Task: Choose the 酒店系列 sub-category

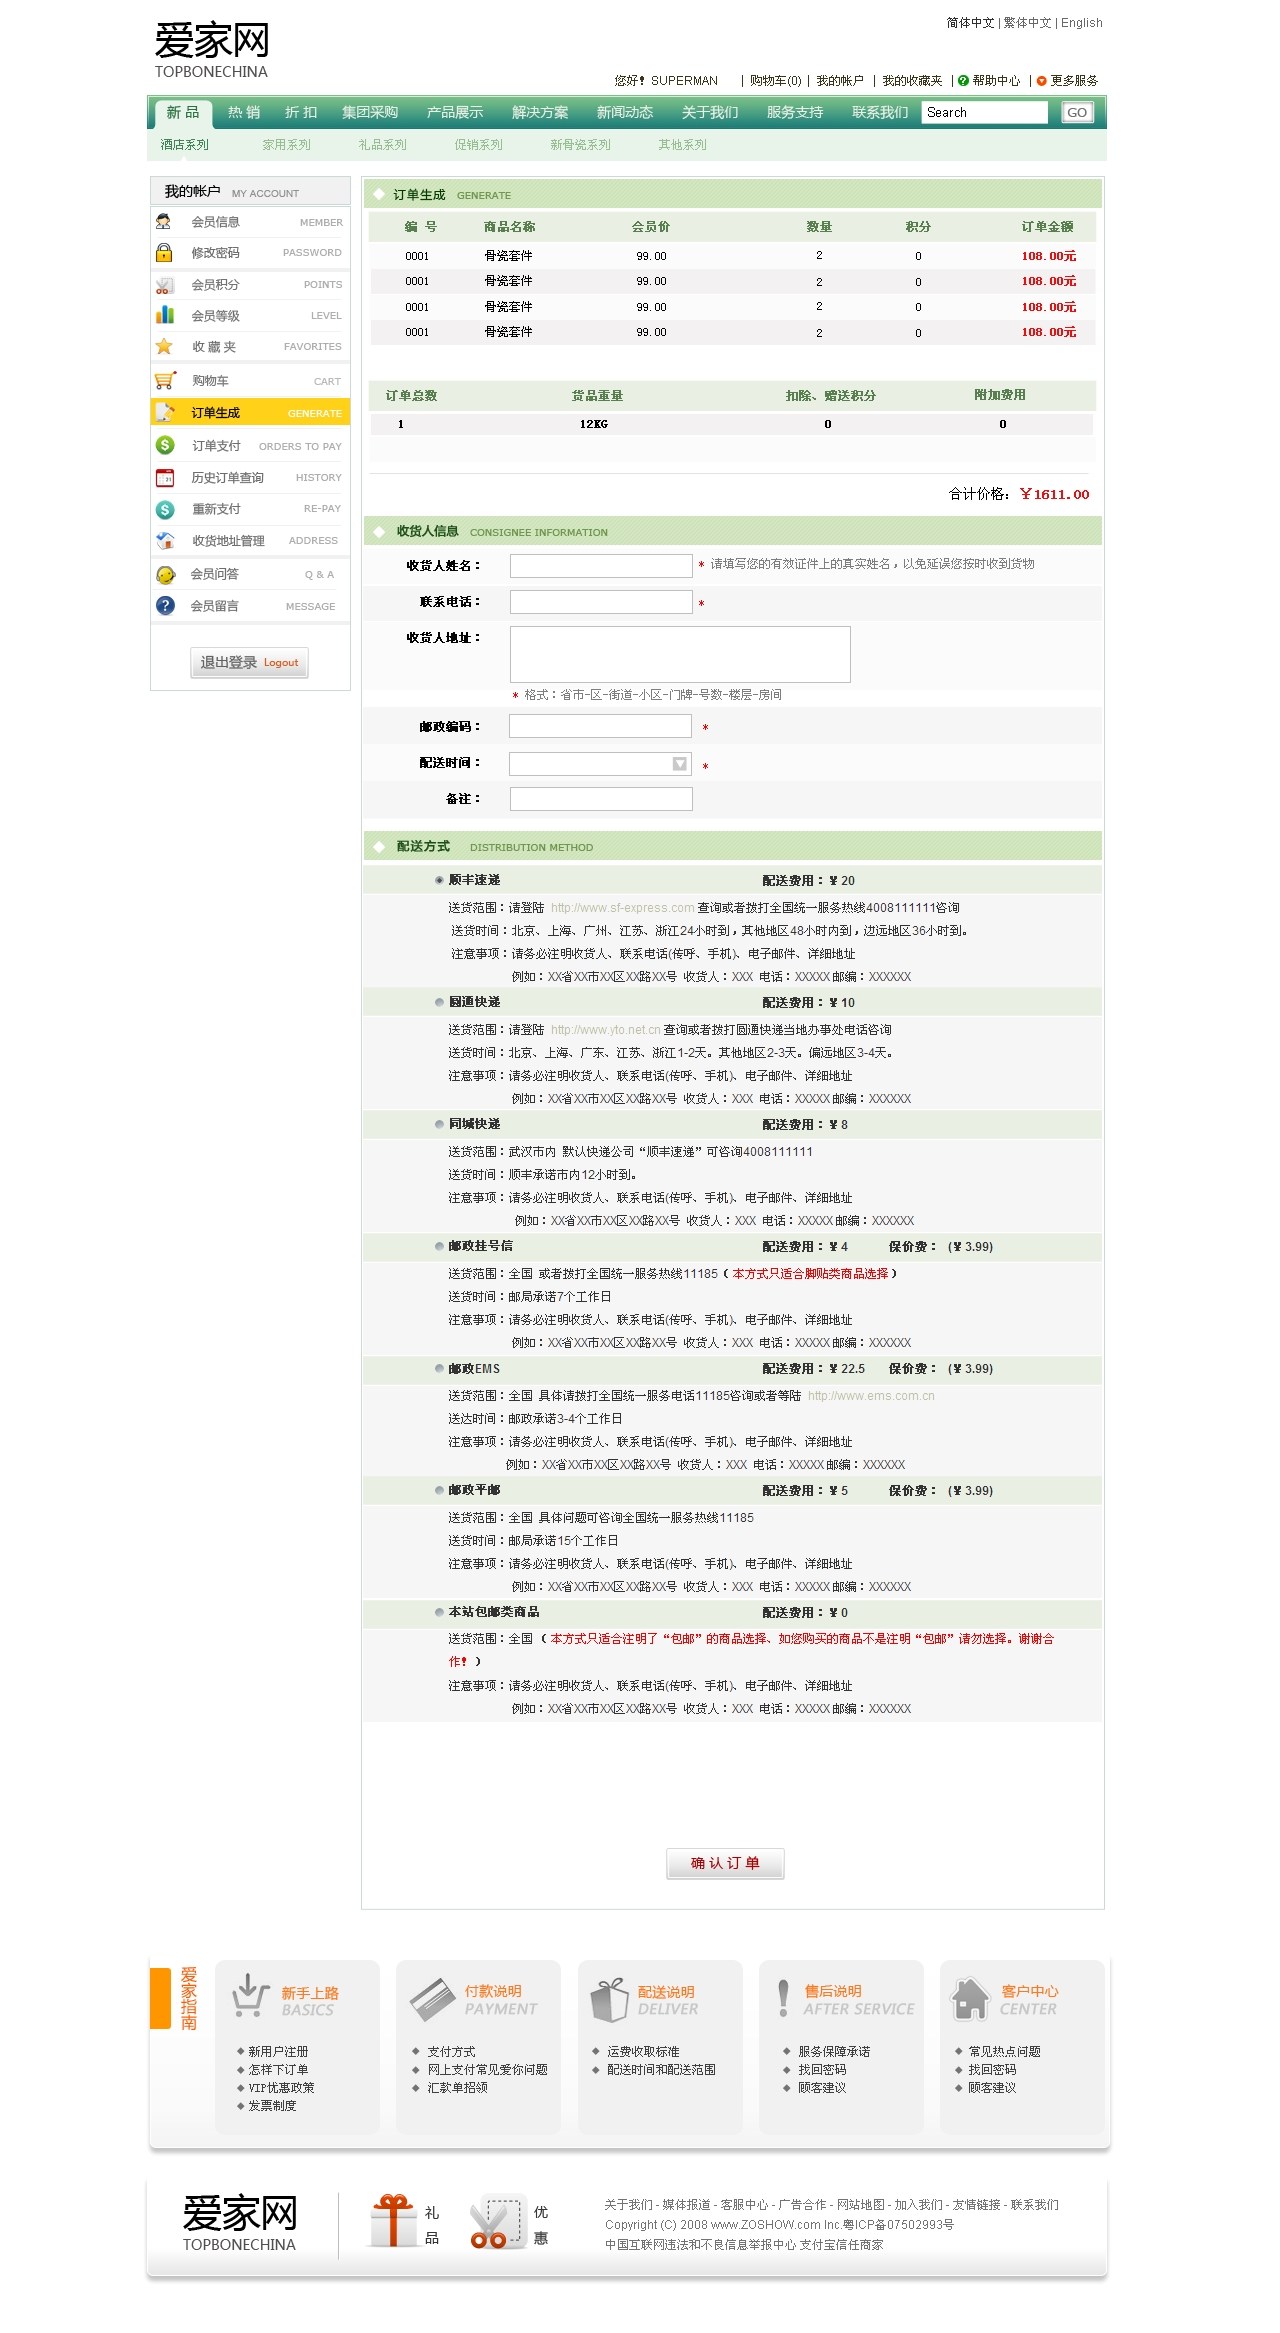Action: (185, 145)
